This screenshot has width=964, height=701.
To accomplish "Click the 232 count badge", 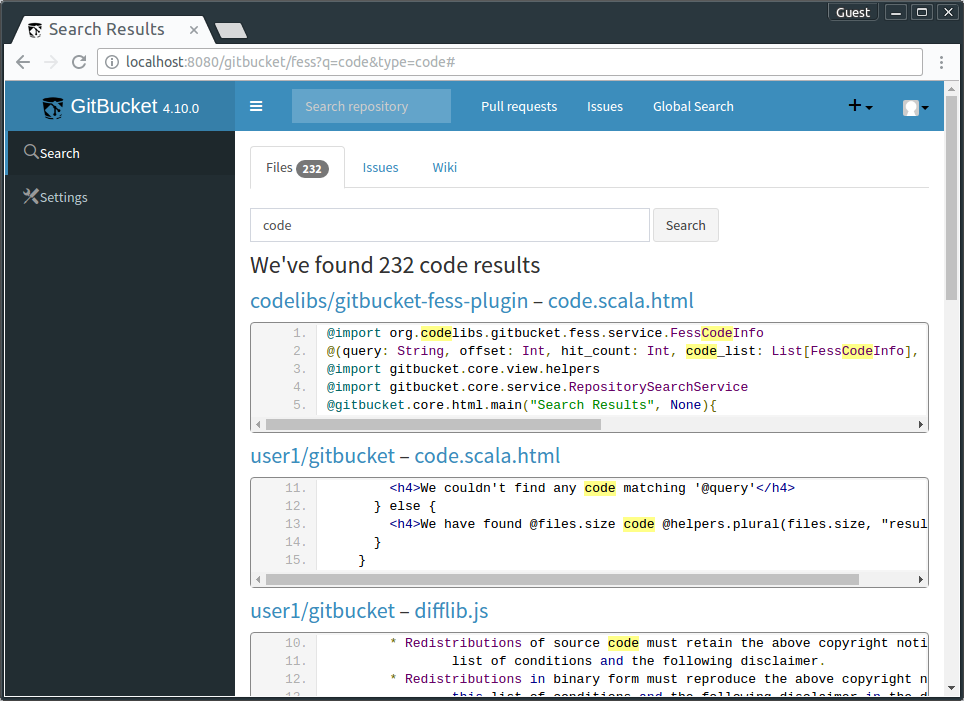I will [312, 168].
